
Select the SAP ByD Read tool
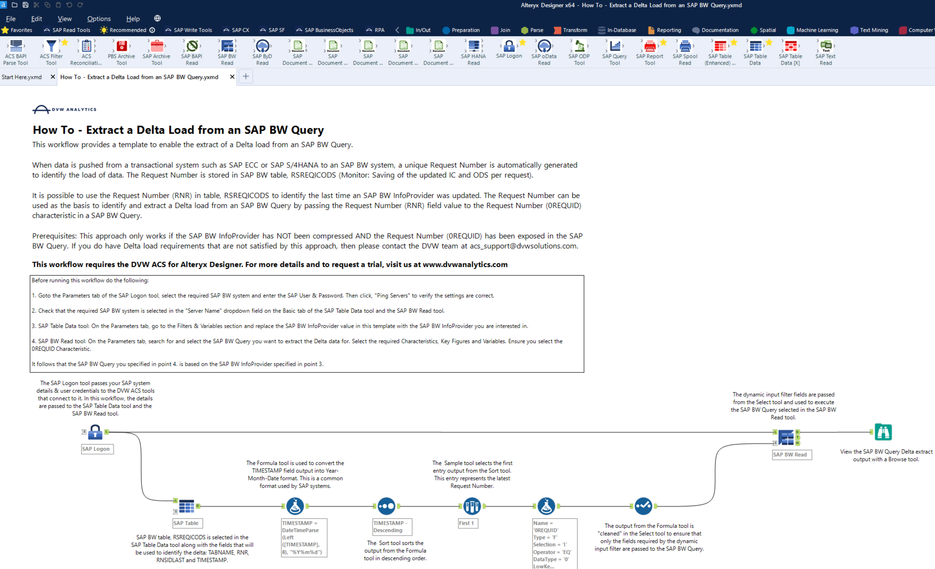(262, 47)
